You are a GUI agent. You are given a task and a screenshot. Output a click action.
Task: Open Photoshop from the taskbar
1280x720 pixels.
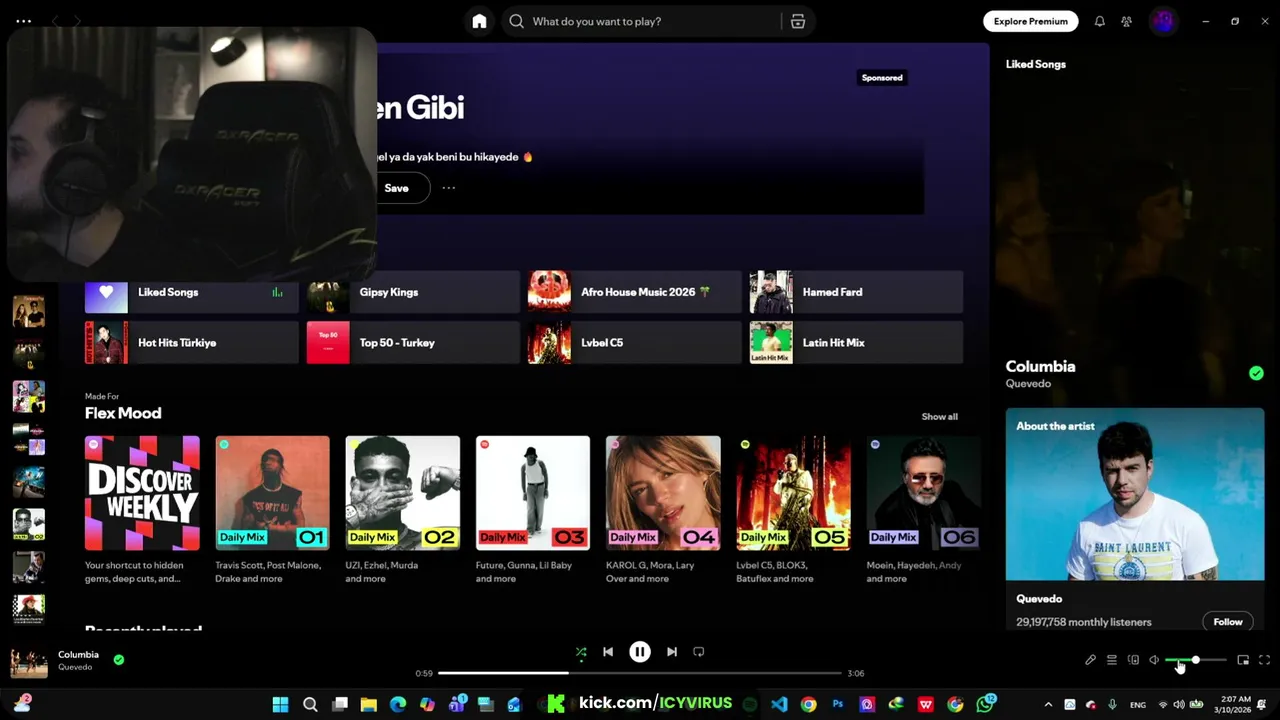[x=838, y=704]
